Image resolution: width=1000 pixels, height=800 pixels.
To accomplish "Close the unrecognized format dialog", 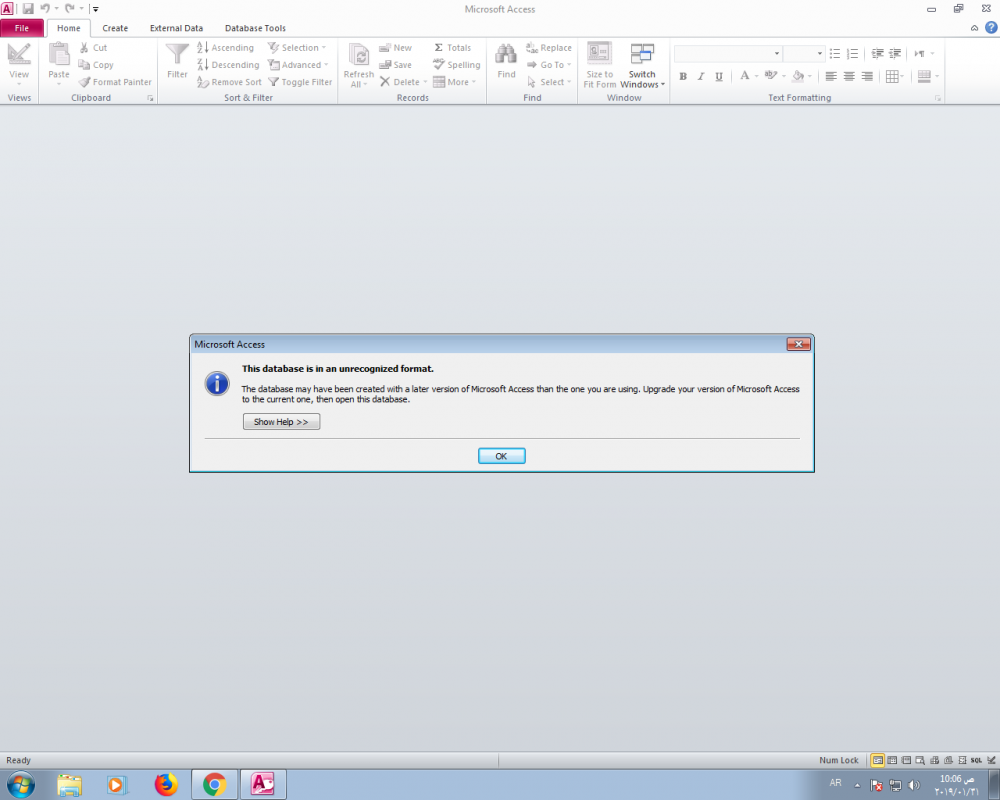I will pyautogui.click(x=798, y=344).
